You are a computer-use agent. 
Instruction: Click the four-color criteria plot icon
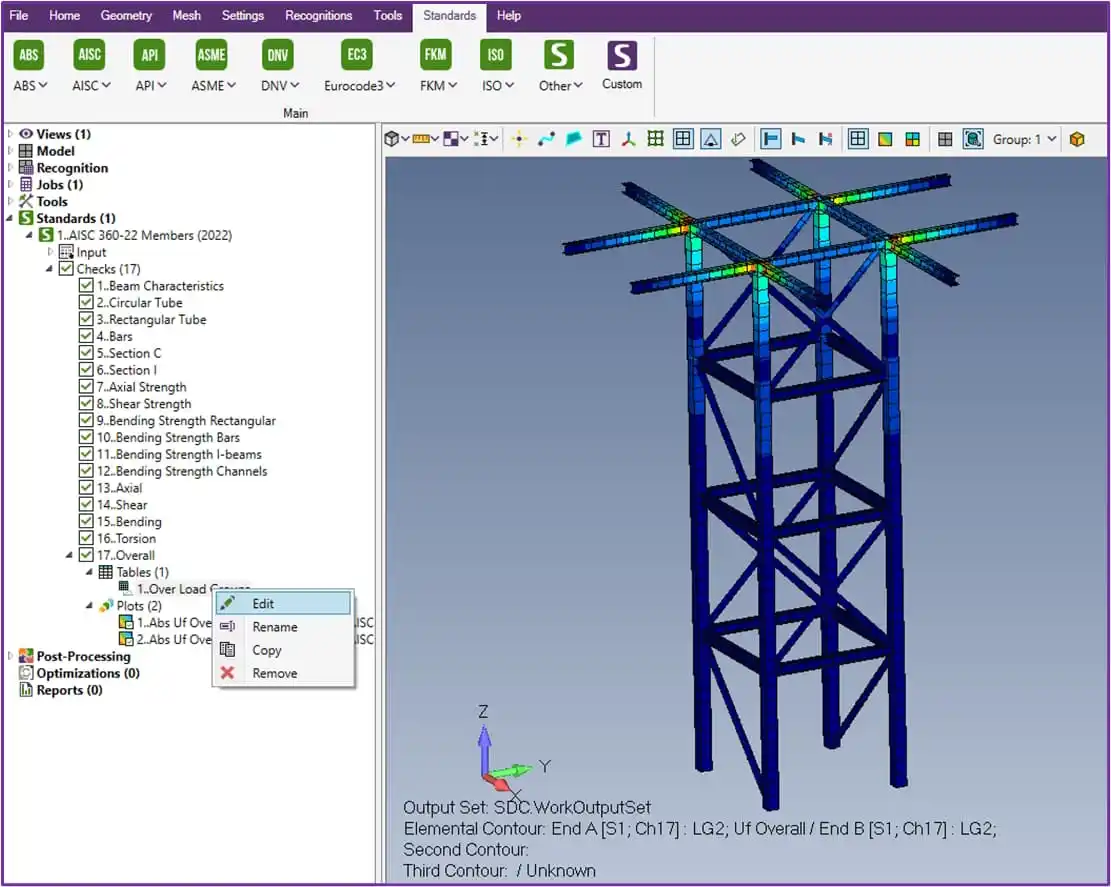click(913, 139)
